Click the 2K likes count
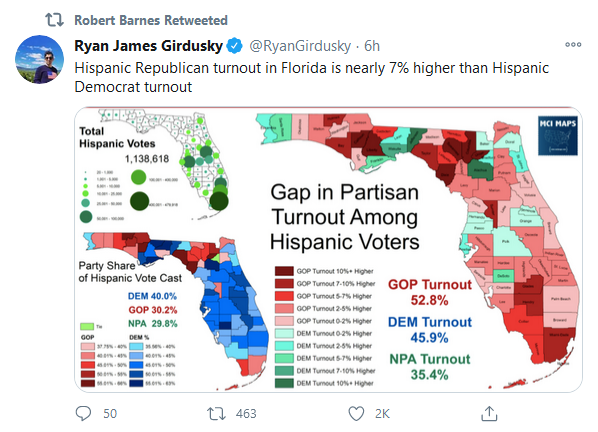 coord(382,414)
